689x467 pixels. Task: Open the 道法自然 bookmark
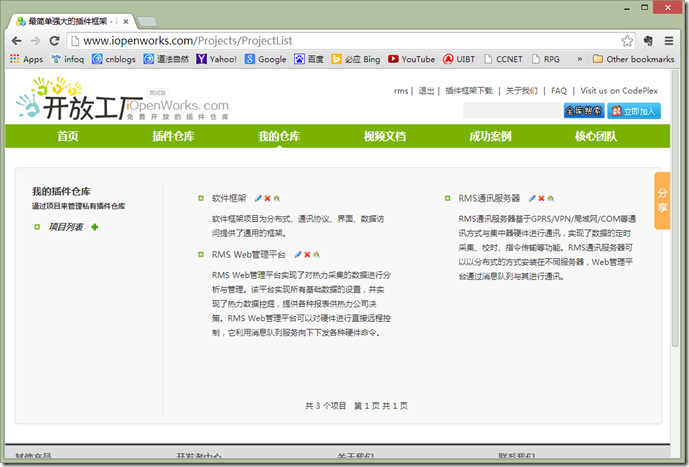click(x=167, y=59)
